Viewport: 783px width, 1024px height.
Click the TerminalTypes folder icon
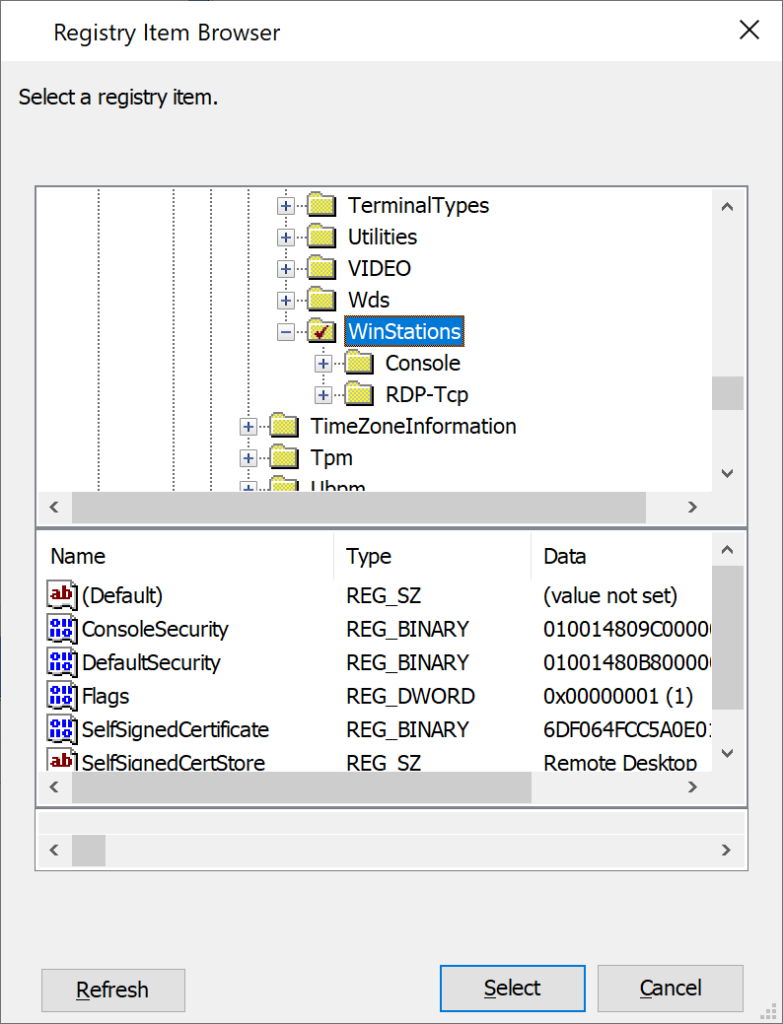click(321, 206)
